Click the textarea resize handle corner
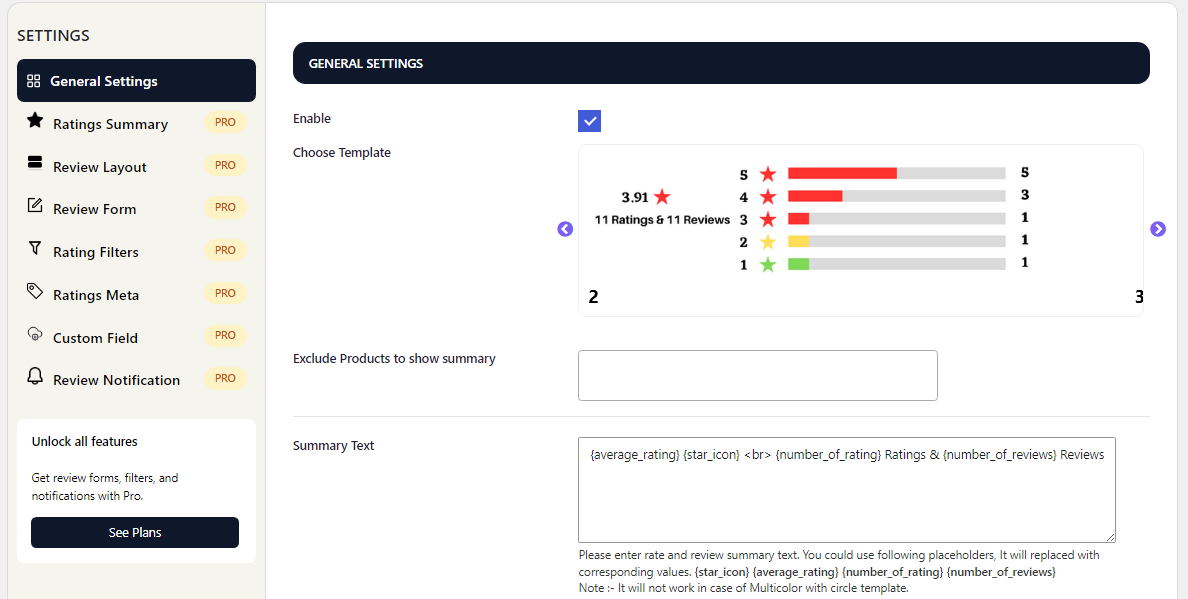1188x599 pixels. tap(1110, 537)
